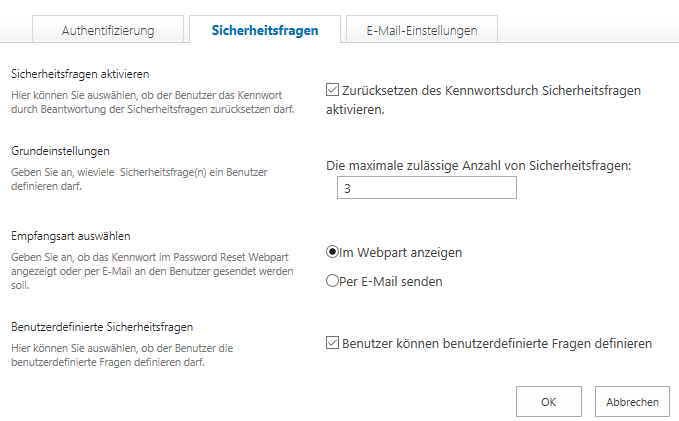Choose the Per E-Mail senden radio option
This screenshot has height=421, width=679.
(332, 281)
